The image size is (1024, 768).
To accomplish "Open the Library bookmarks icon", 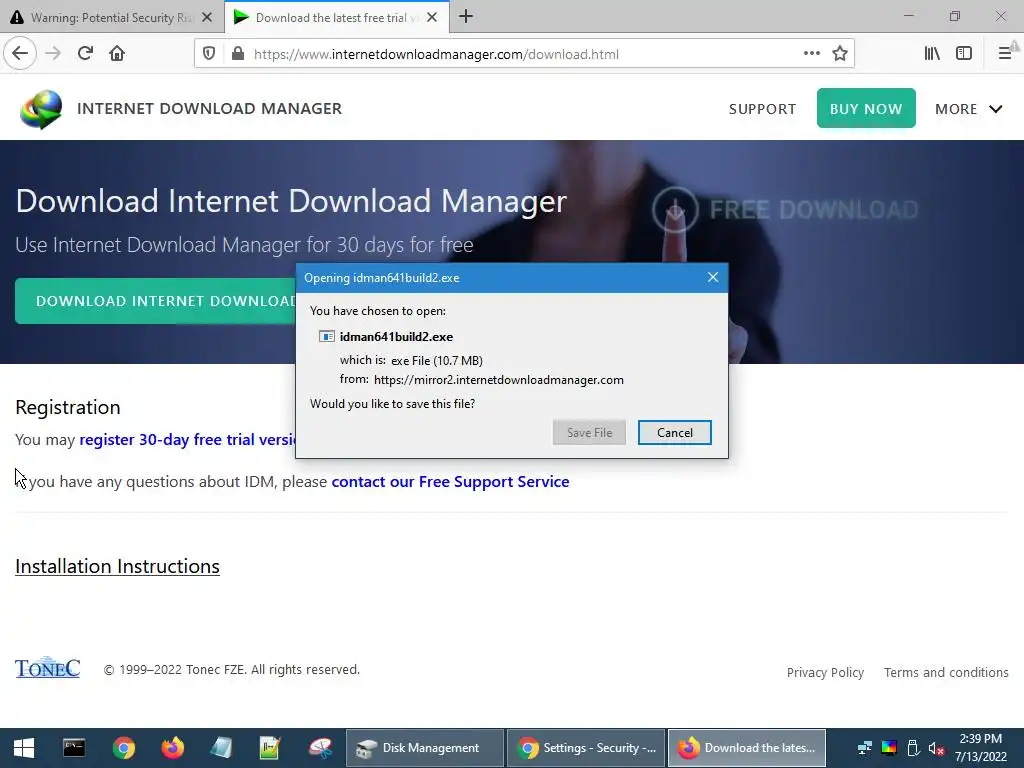I will click(x=932, y=54).
